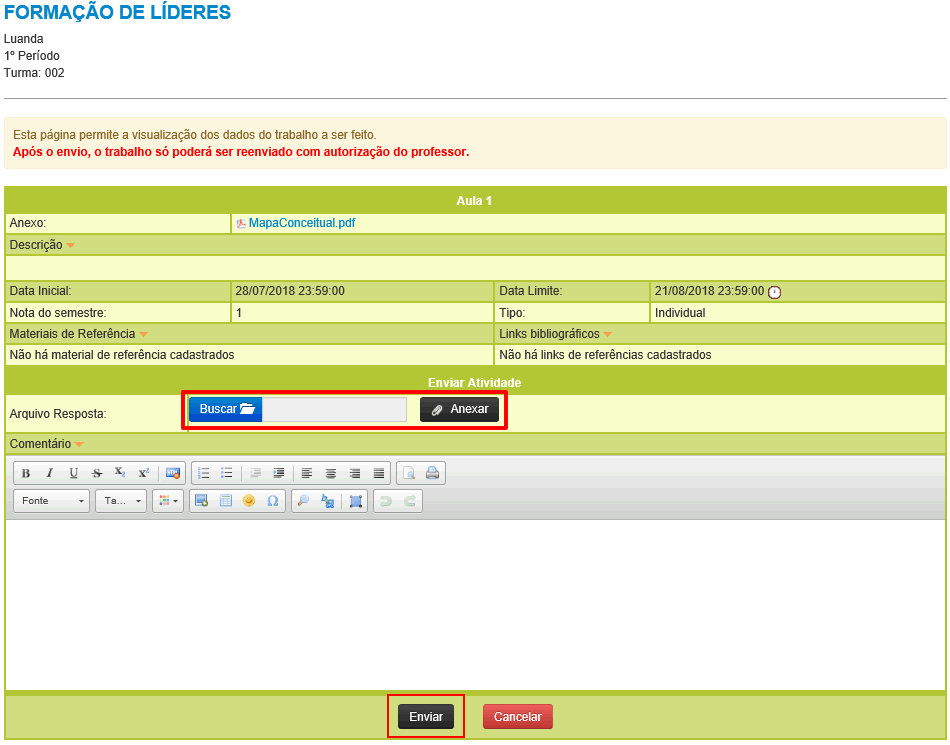Maximize the editor with the fullscreen icon
Viewport: 950px width, 745px height.
(x=356, y=501)
